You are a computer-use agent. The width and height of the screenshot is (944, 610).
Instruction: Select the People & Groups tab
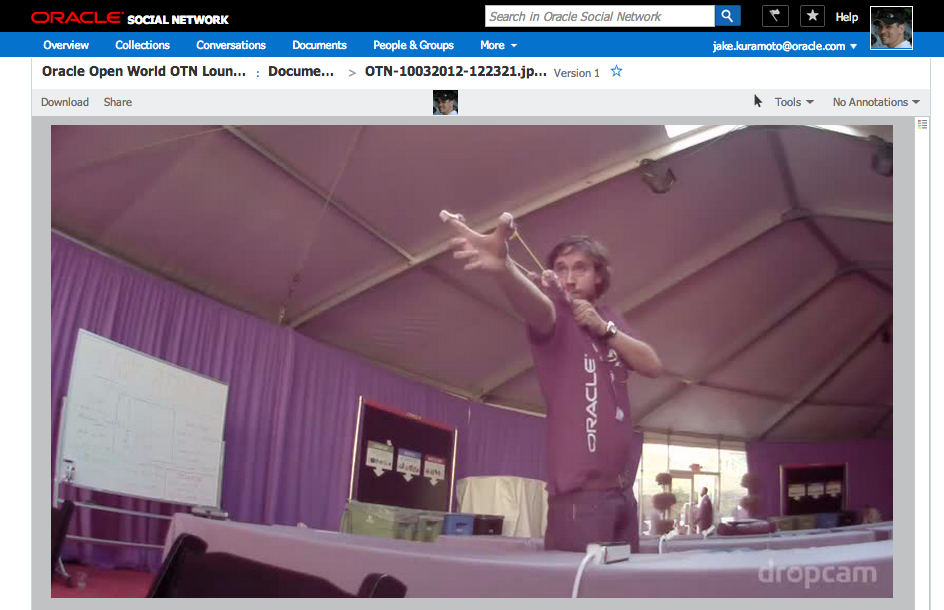pos(413,45)
